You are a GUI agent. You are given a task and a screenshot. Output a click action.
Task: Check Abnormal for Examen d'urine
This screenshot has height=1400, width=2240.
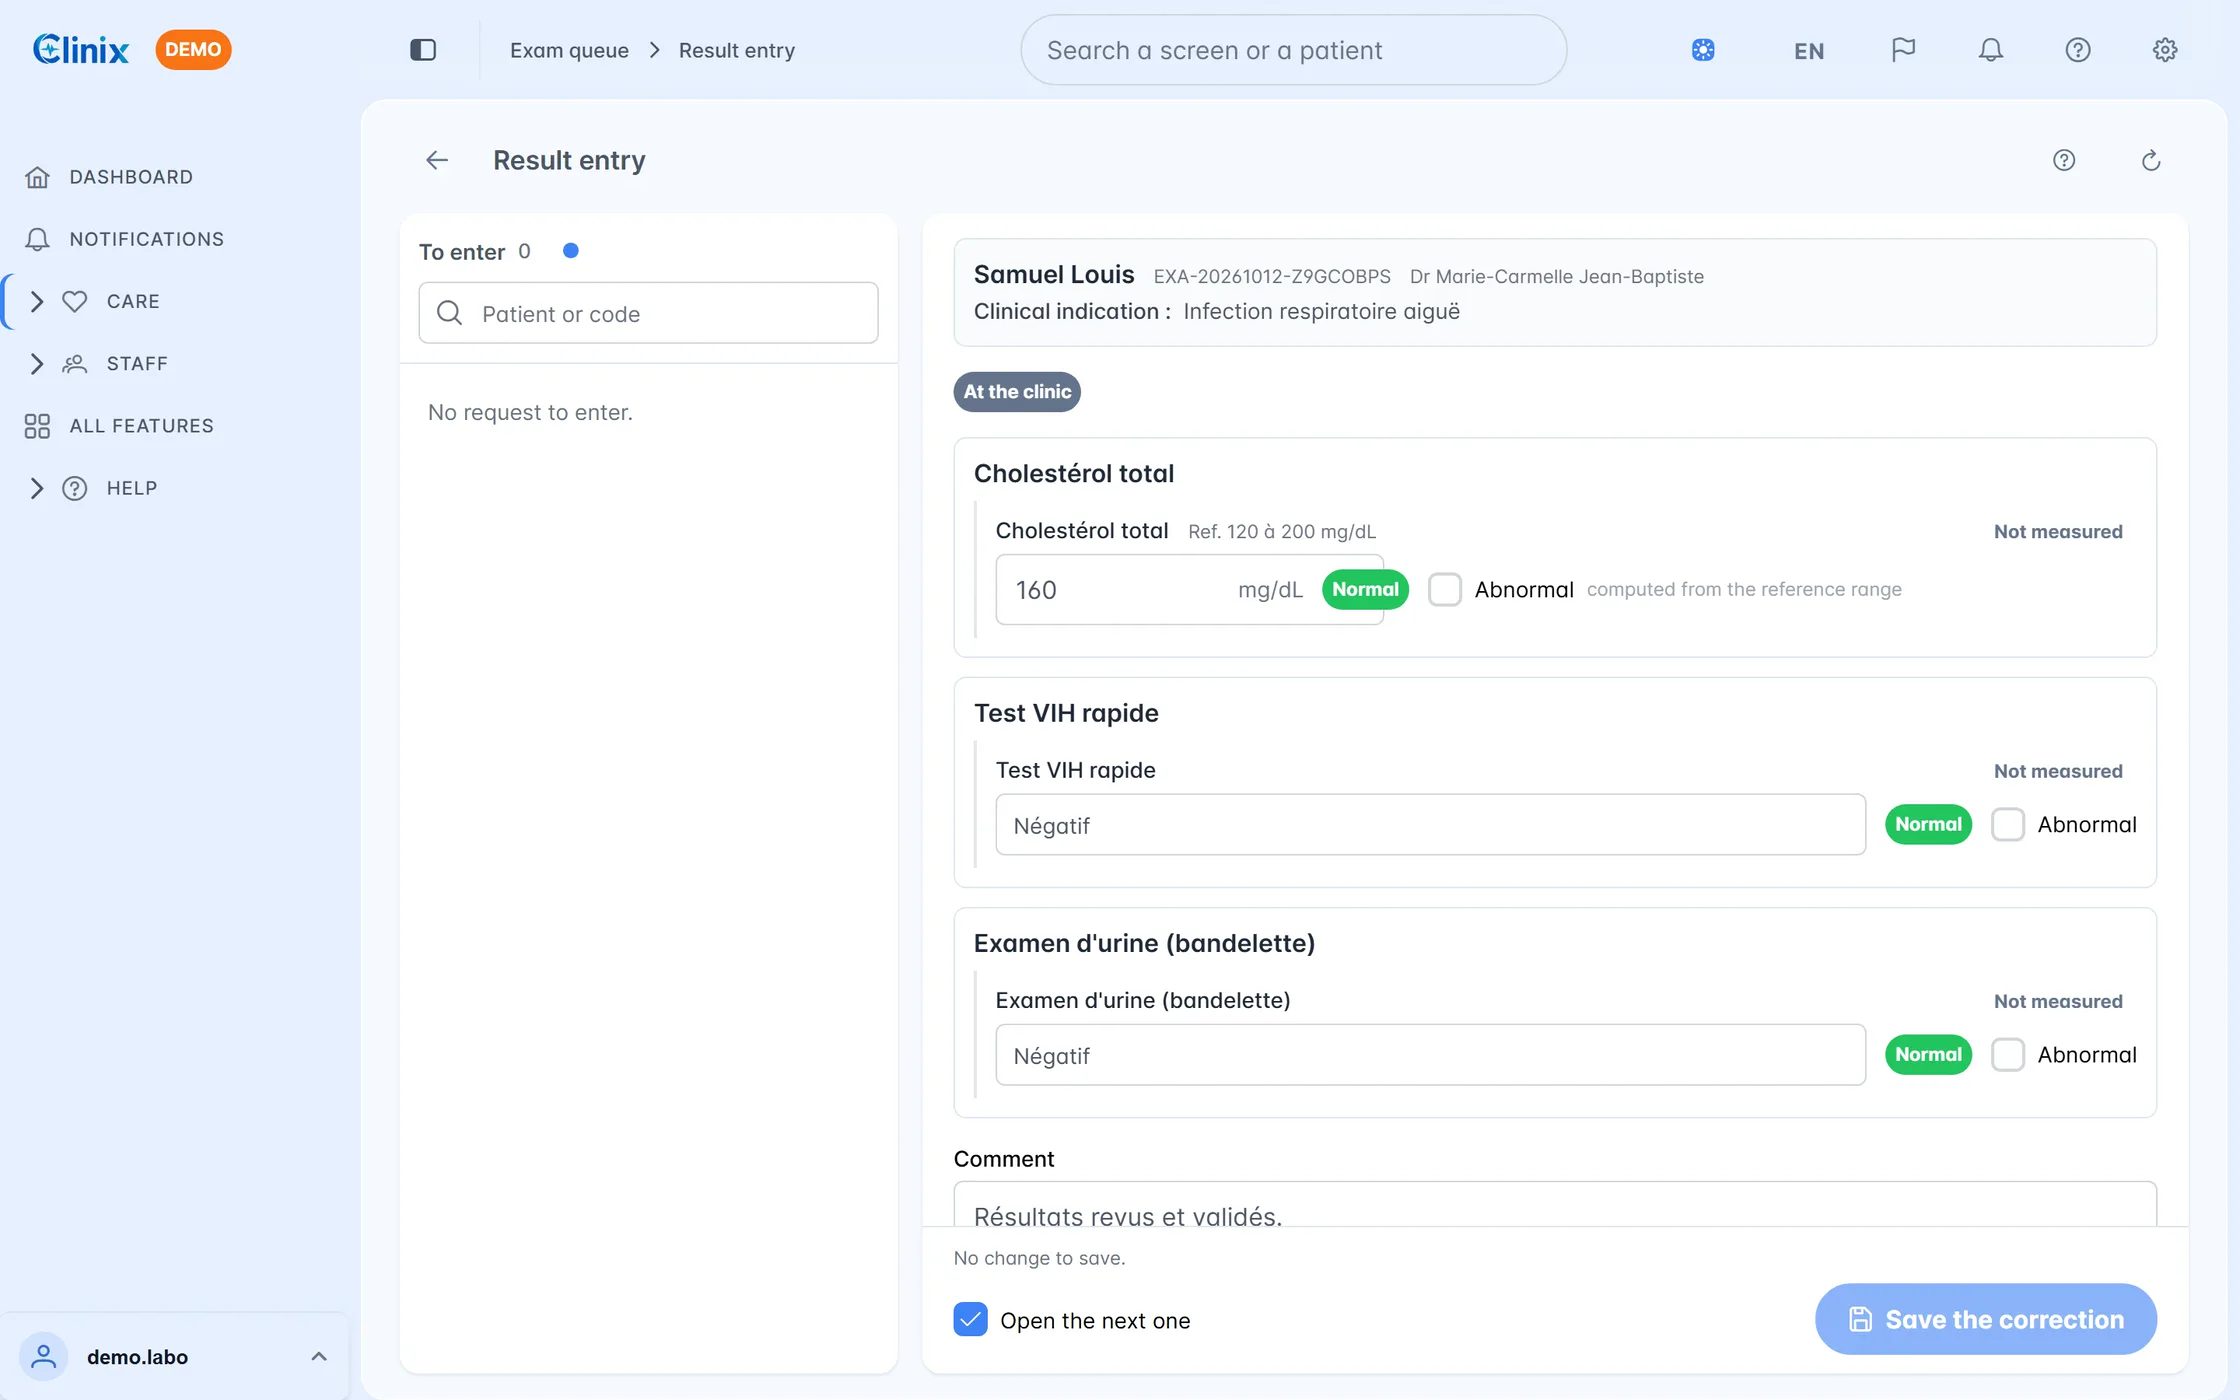coord(2008,1054)
